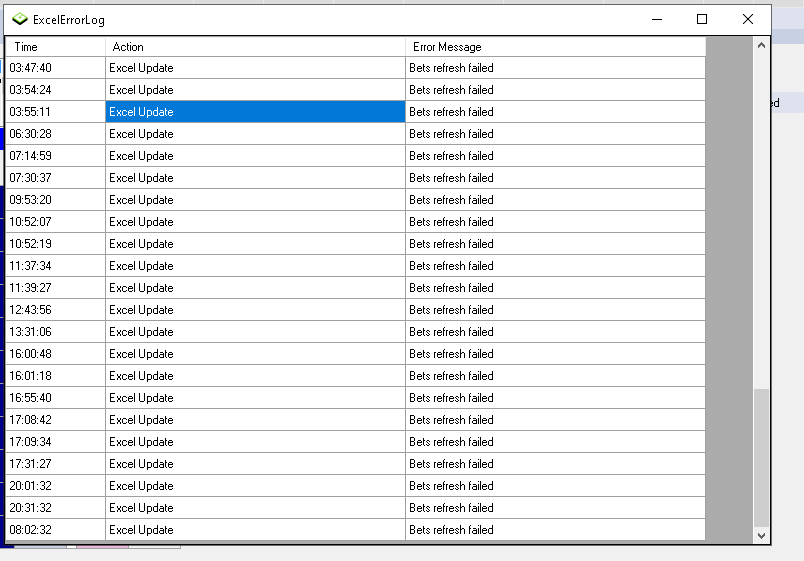The image size is (804, 561).
Task: Click Bets refresh failed in 20:31:32 row
Action: pos(555,509)
